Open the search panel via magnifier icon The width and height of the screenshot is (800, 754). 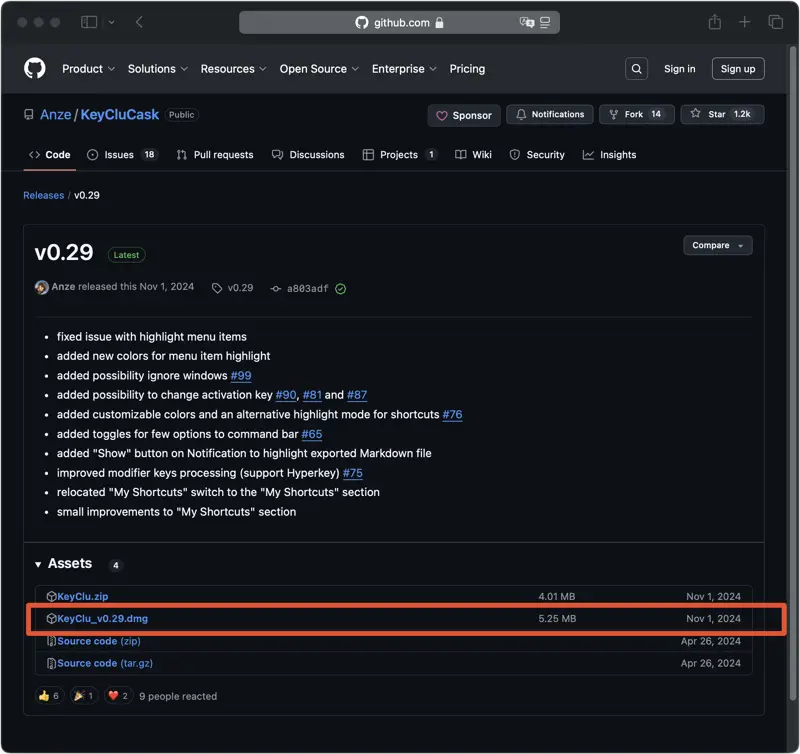pos(636,69)
